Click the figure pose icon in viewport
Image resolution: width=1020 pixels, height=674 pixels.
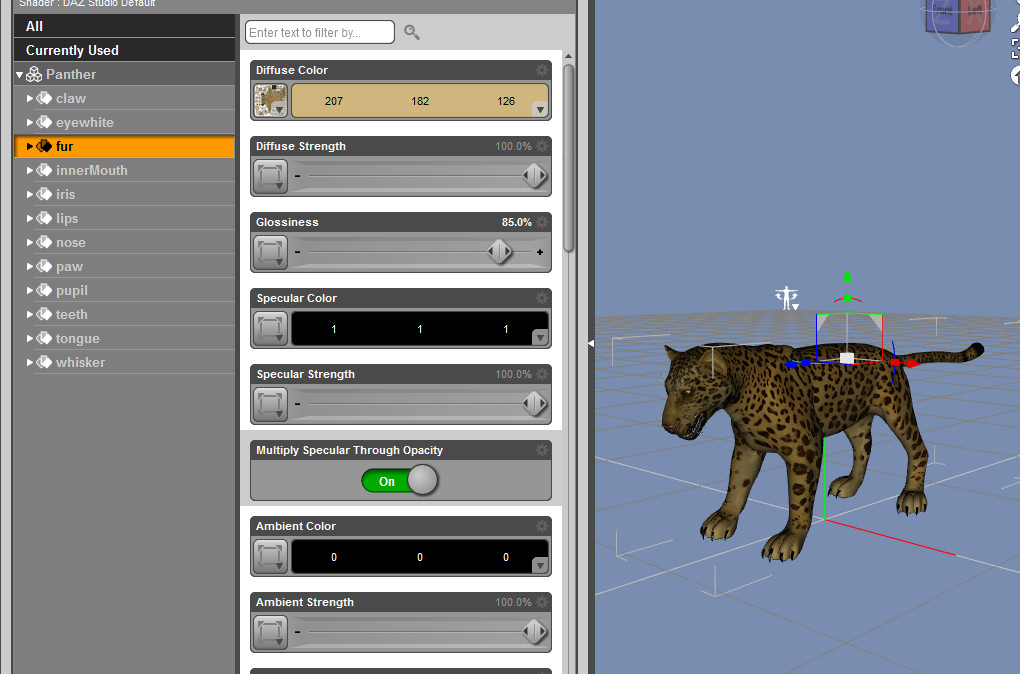click(x=786, y=297)
